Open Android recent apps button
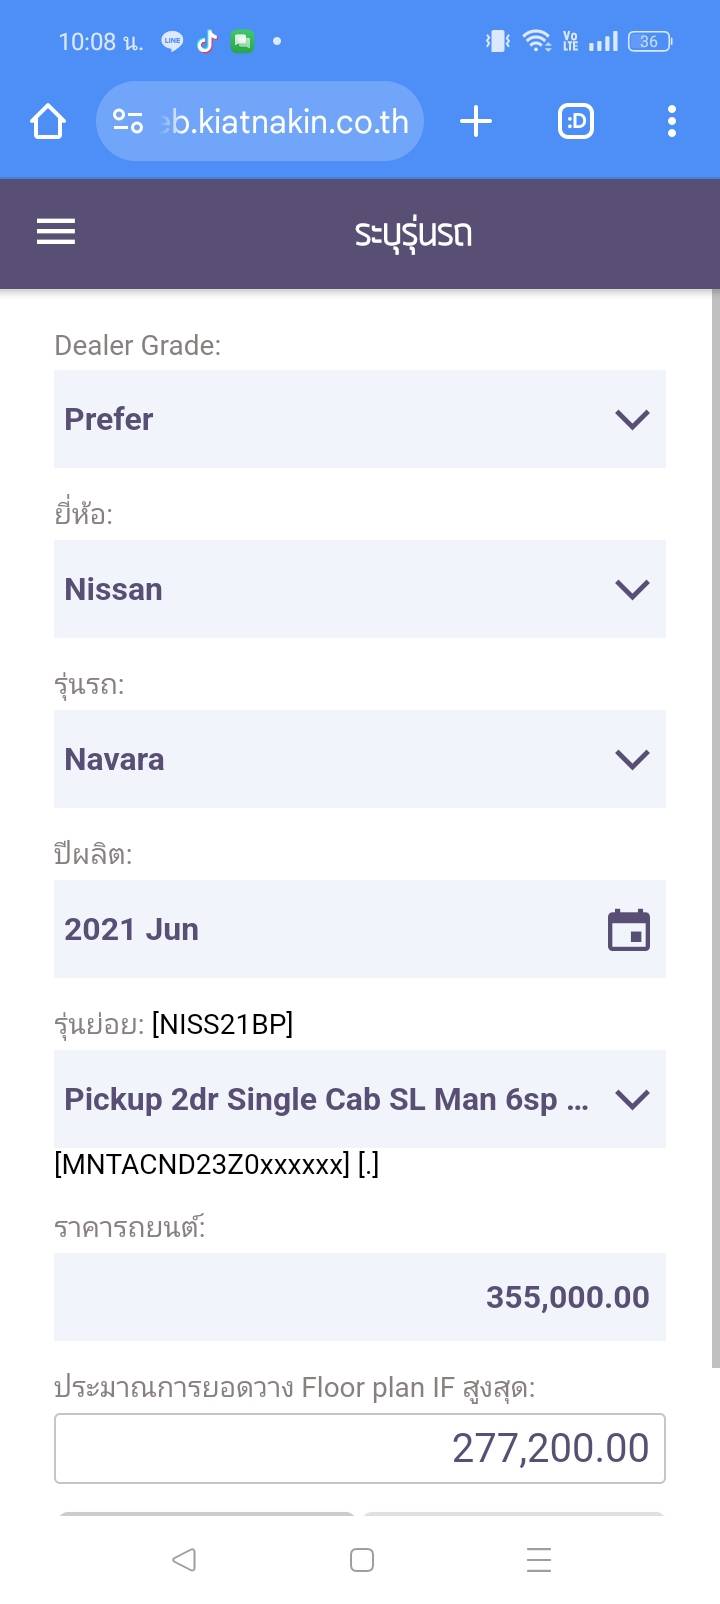This screenshot has width=720, height=1604. tap(538, 1560)
